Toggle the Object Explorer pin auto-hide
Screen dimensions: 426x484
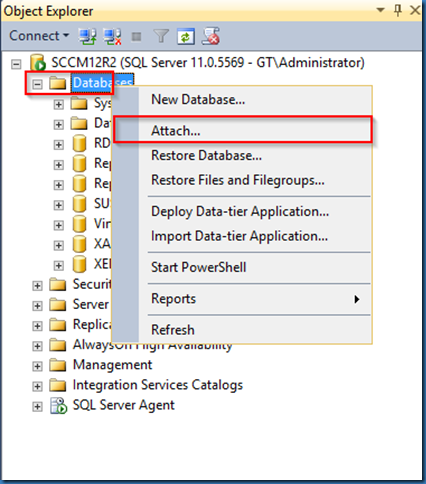pyautogui.click(x=398, y=10)
